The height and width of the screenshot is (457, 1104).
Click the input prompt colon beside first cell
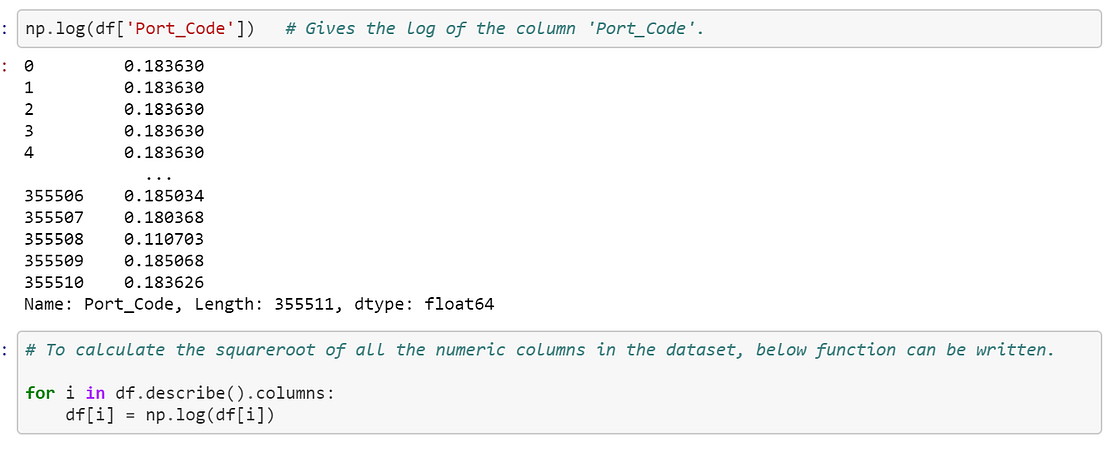tap(4, 29)
